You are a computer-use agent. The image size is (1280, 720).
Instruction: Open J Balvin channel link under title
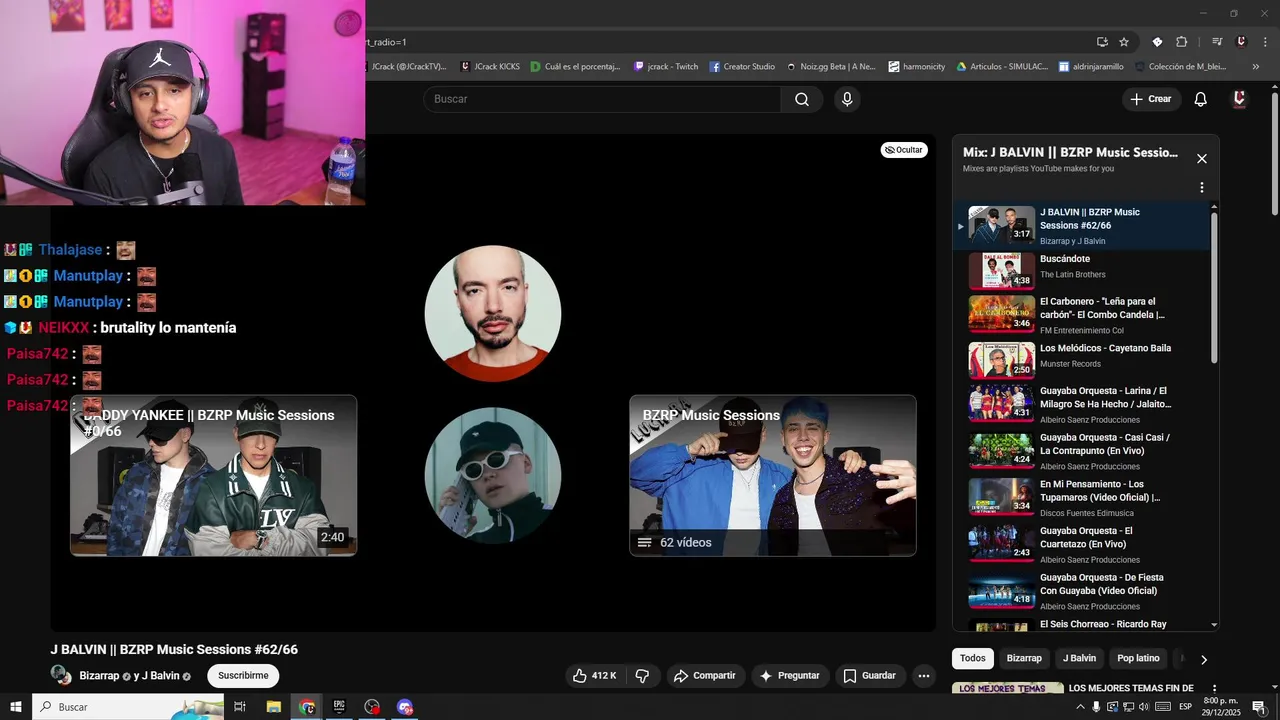click(160, 676)
